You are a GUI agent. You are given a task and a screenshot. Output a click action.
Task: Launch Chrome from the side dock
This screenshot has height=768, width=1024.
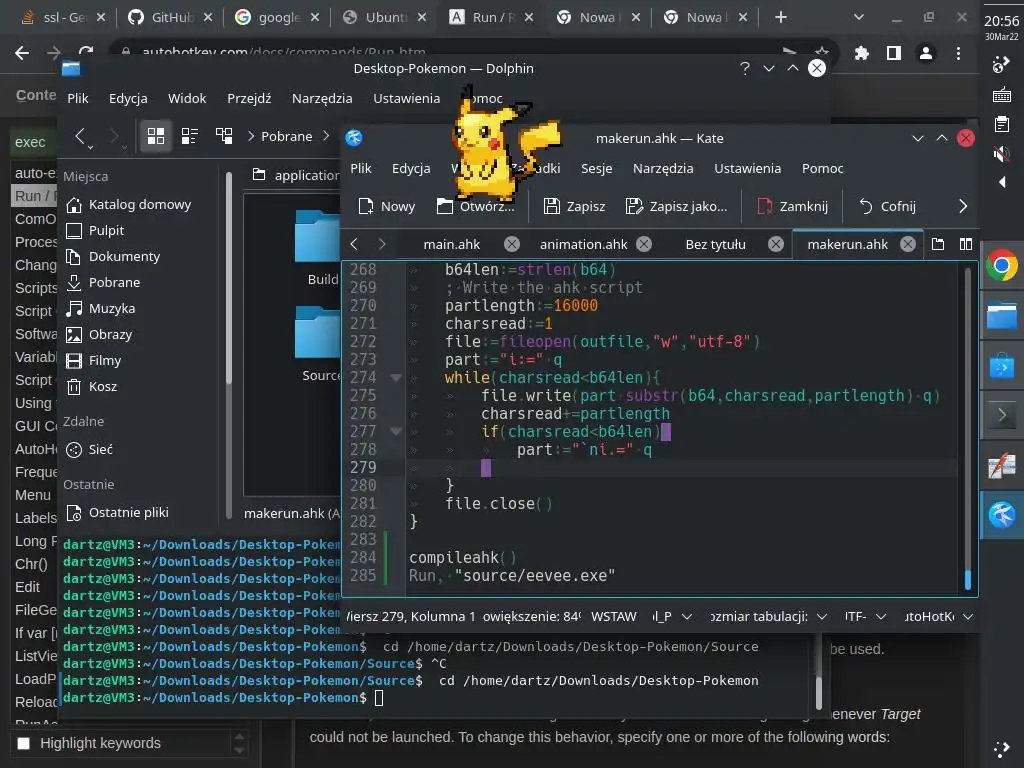click(x=1001, y=266)
